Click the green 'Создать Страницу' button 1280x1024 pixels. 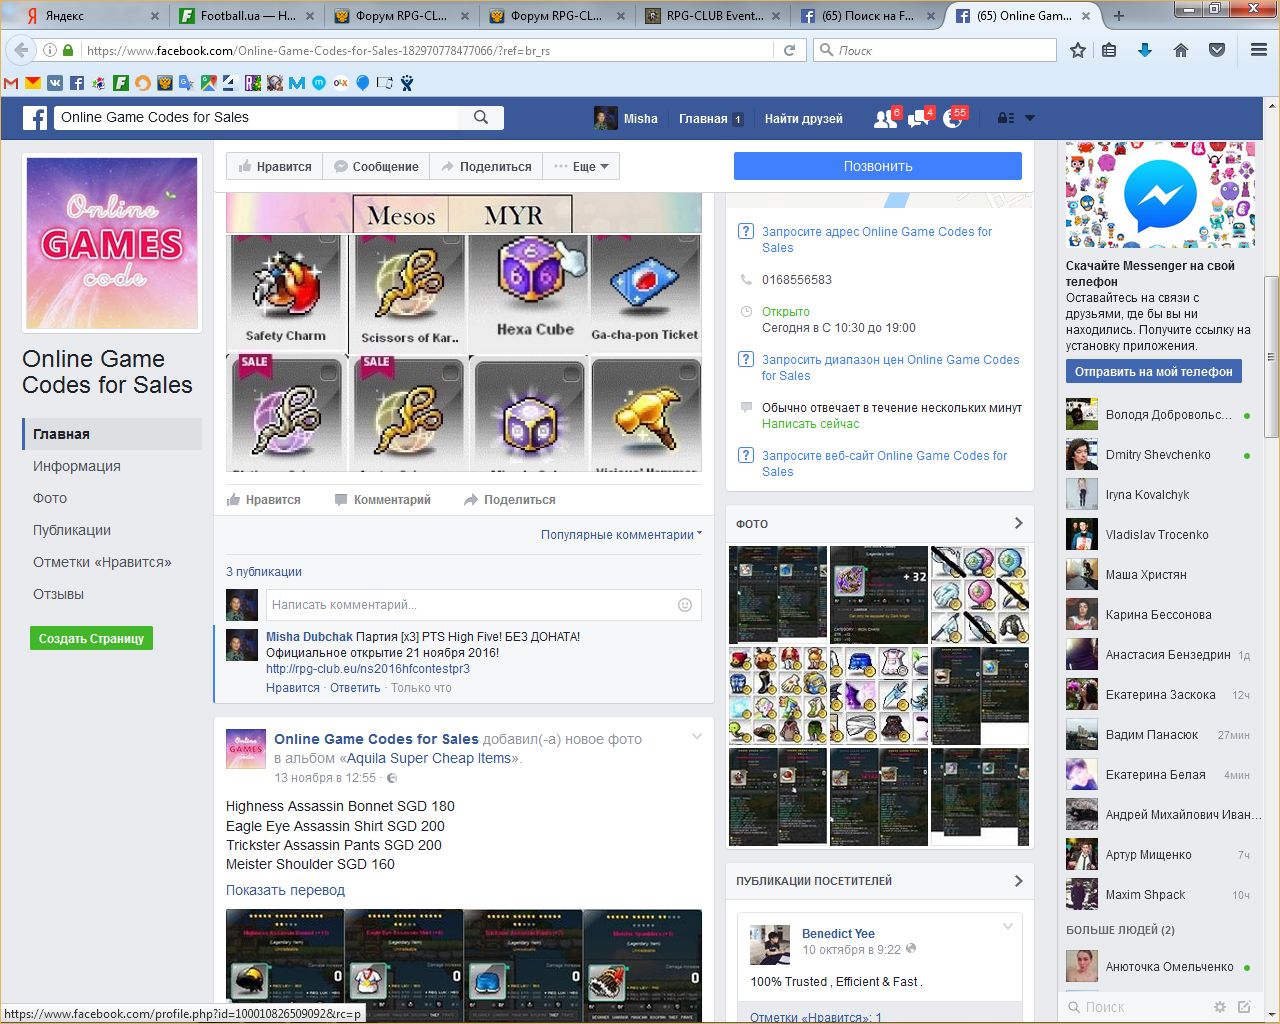tap(91, 638)
